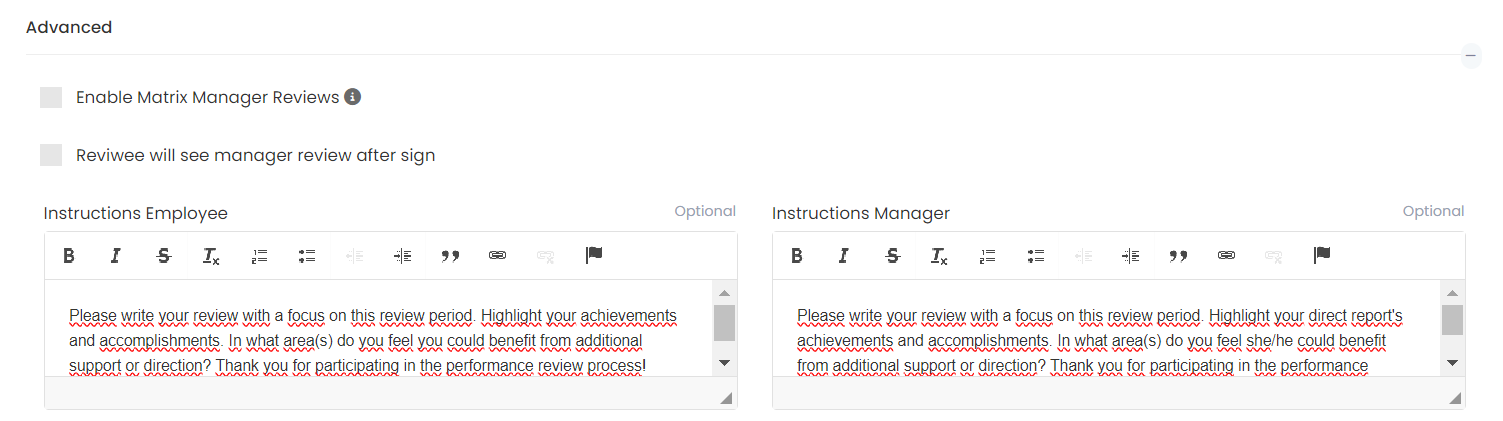
Task: Insert link in Instructions Manager editor
Action: (1225, 256)
